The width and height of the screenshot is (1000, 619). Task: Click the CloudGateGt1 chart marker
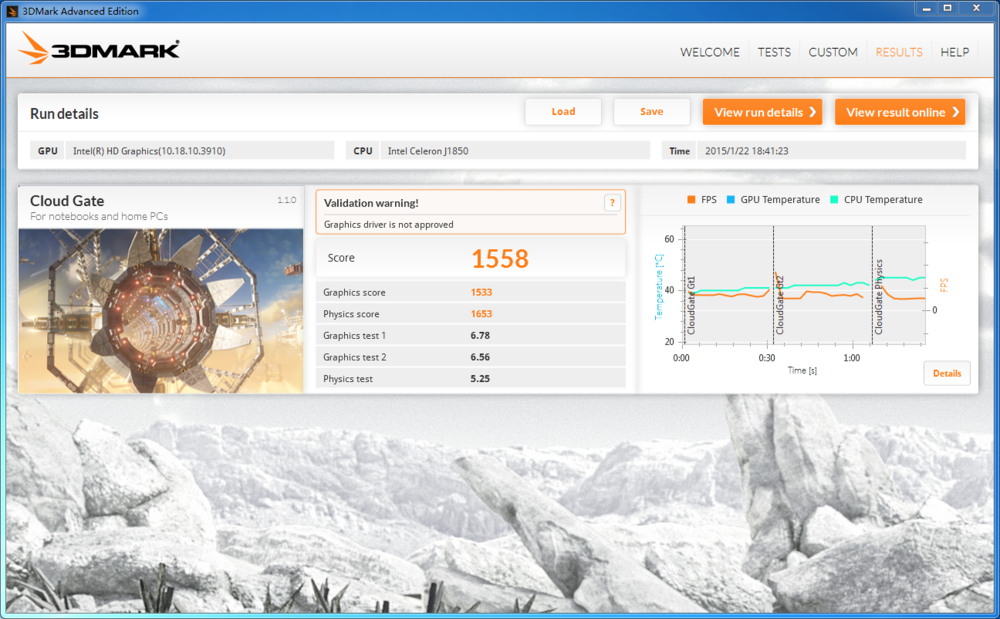(691, 305)
